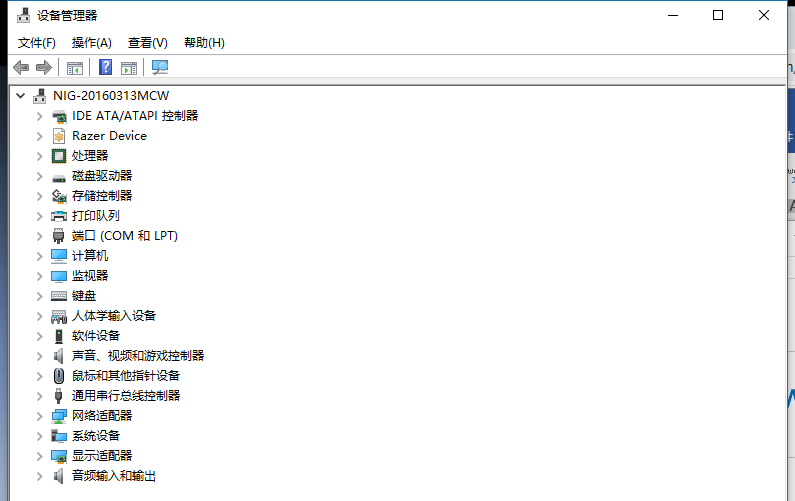This screenshot has width=795, height=501.
Task: Expand the IDE ATA/ATAPI 控制器 branch
Action: point(40,116)
